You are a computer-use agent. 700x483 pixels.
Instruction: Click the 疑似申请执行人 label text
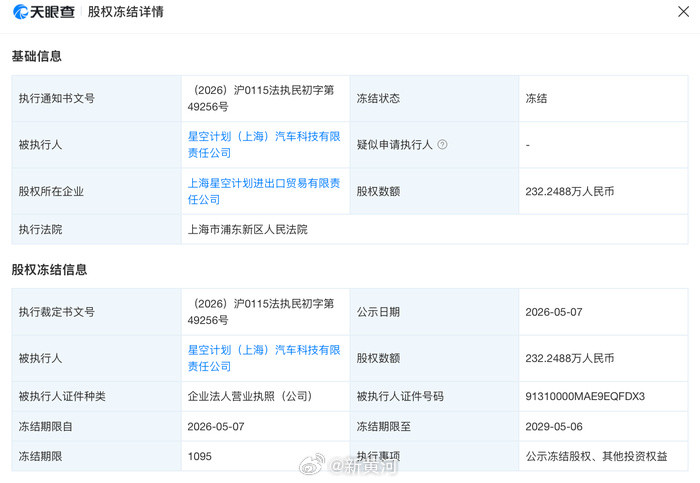pyautogui.click(x=395, y=145)
